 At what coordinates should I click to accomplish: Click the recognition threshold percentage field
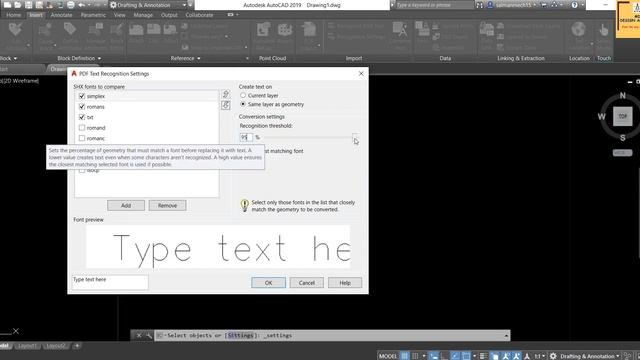(246, 137)
